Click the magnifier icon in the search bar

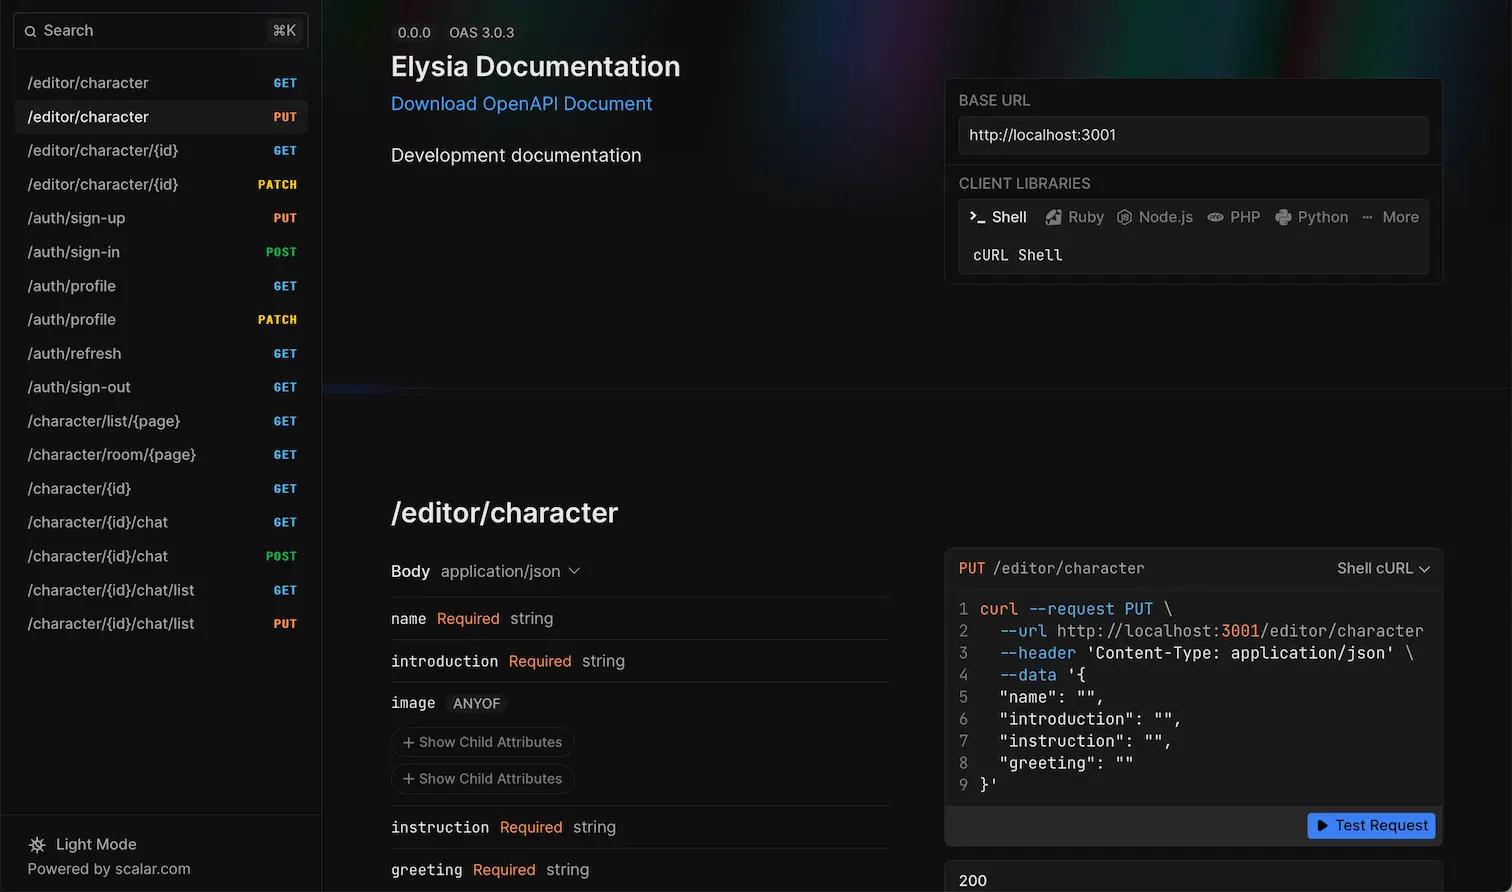tap(31, 30)
